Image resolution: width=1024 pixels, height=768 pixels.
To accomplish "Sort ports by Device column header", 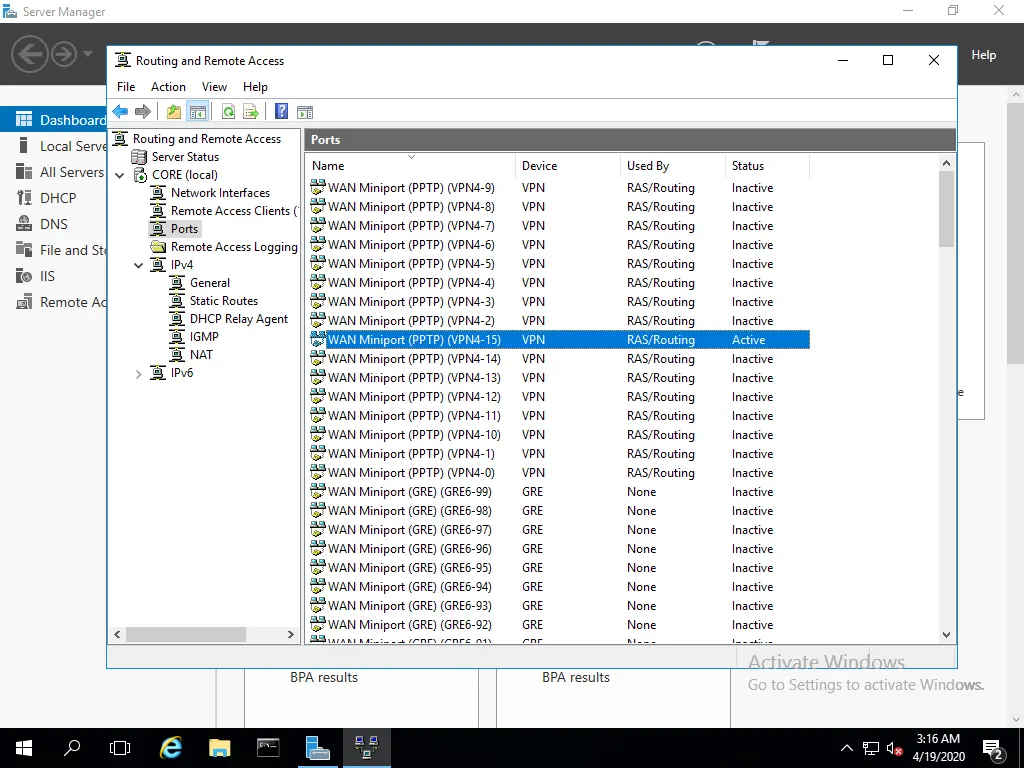I will (x=567, y=166).
